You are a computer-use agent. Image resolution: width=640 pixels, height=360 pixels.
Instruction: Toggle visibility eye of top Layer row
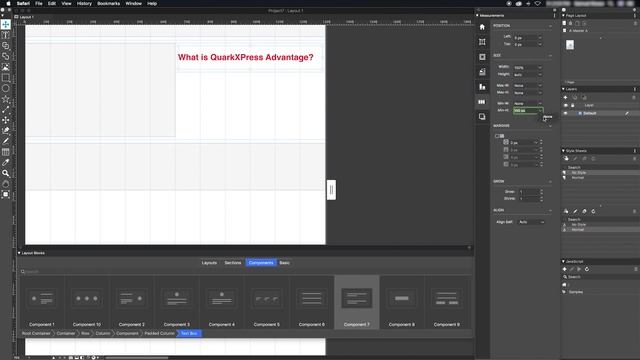(566, 105)
